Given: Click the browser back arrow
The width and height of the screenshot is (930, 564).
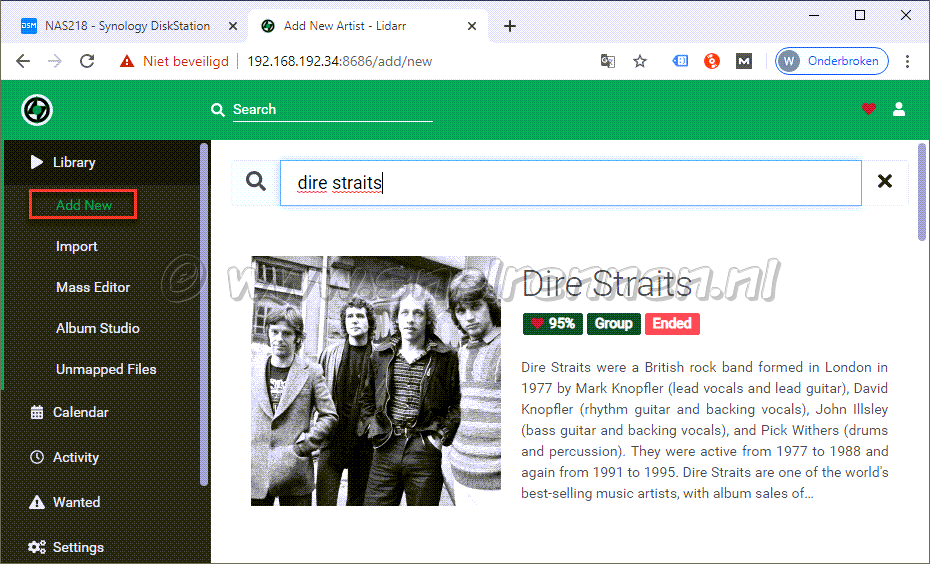Looking at the screenshot, I should (x=23, y=61).
